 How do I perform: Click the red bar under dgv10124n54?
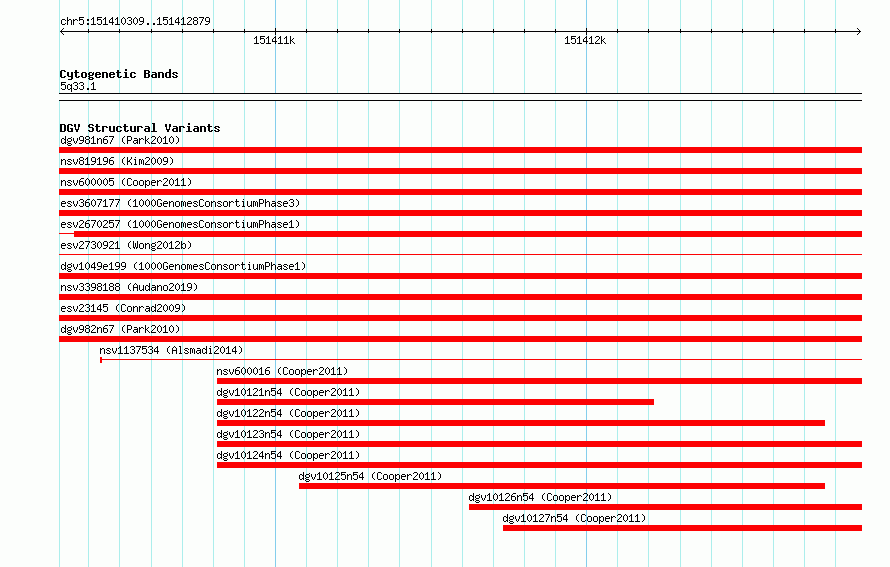(539, 465)
